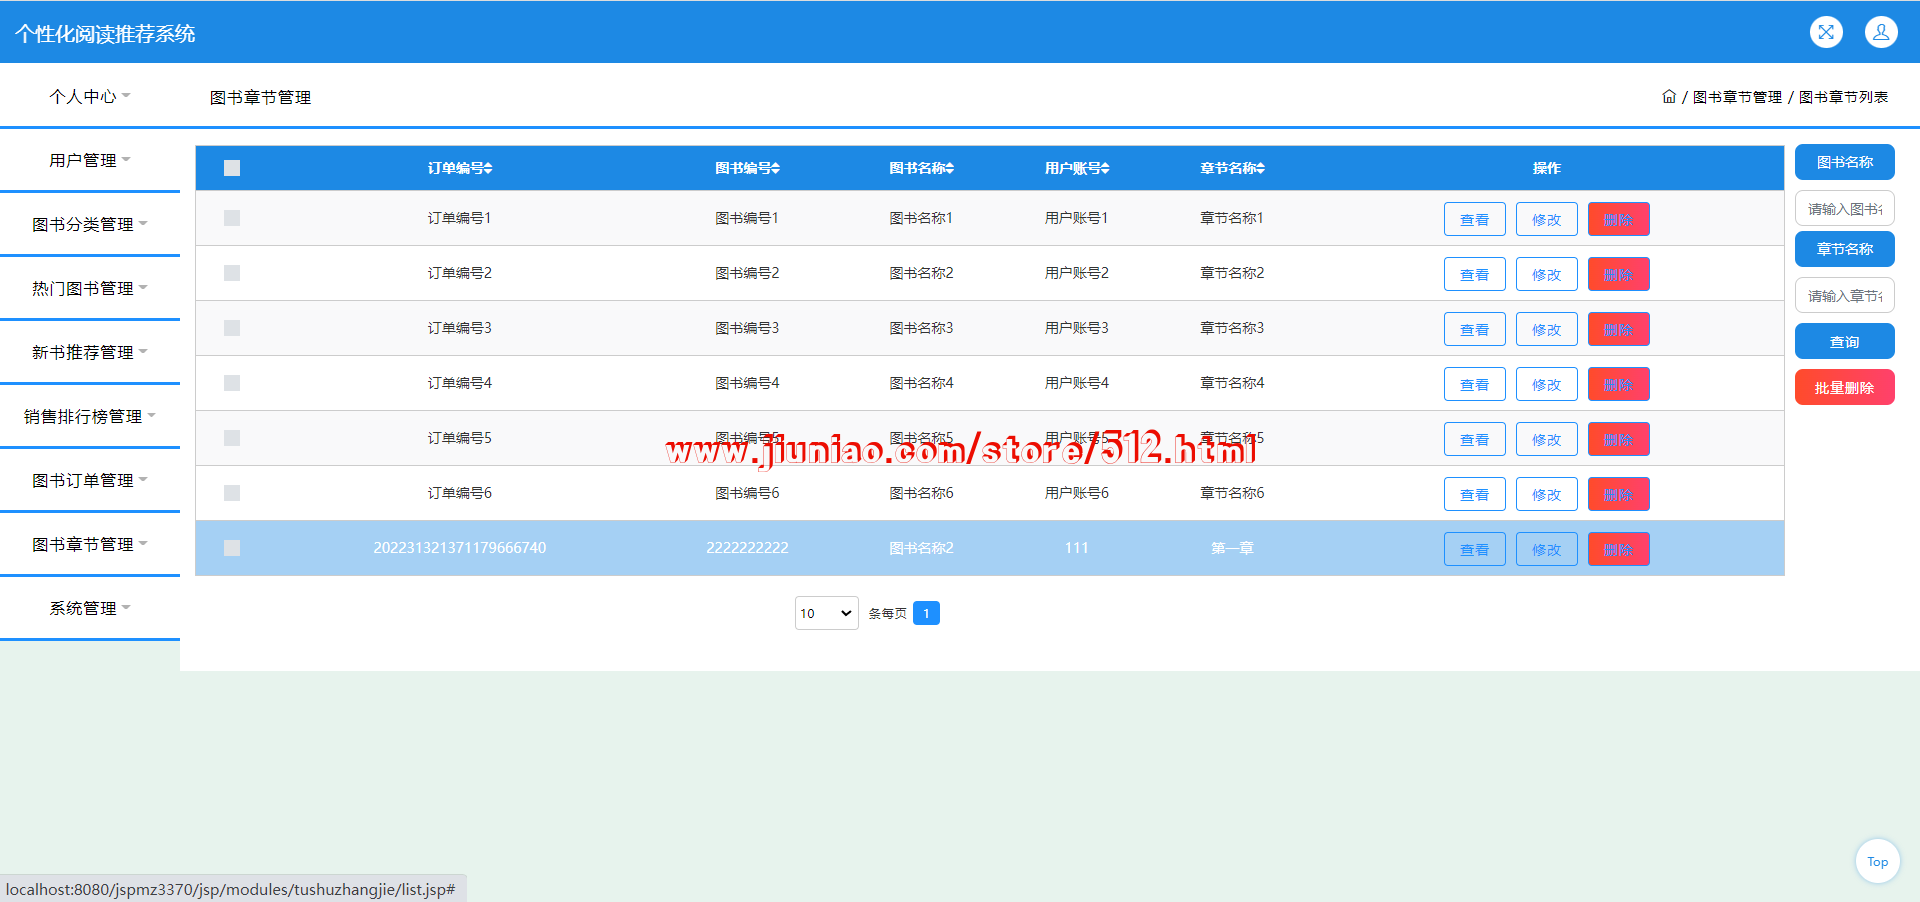Click the 批量删除 batch delete button
Screen dimensions: 1920x902
click(x=1844, y=388)
